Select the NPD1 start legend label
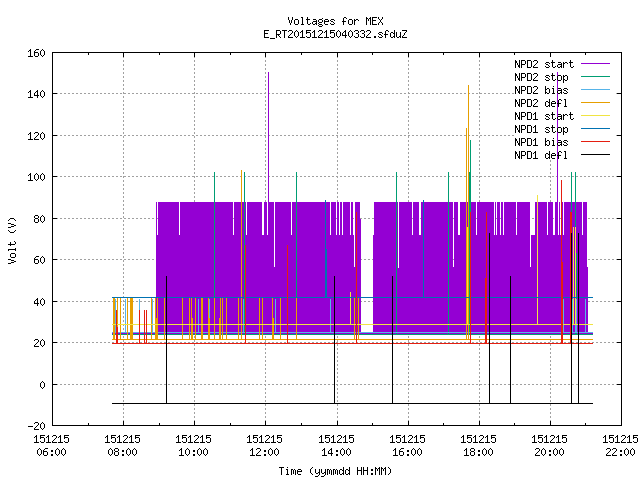 pyautogui.click(x=544, y=116)
